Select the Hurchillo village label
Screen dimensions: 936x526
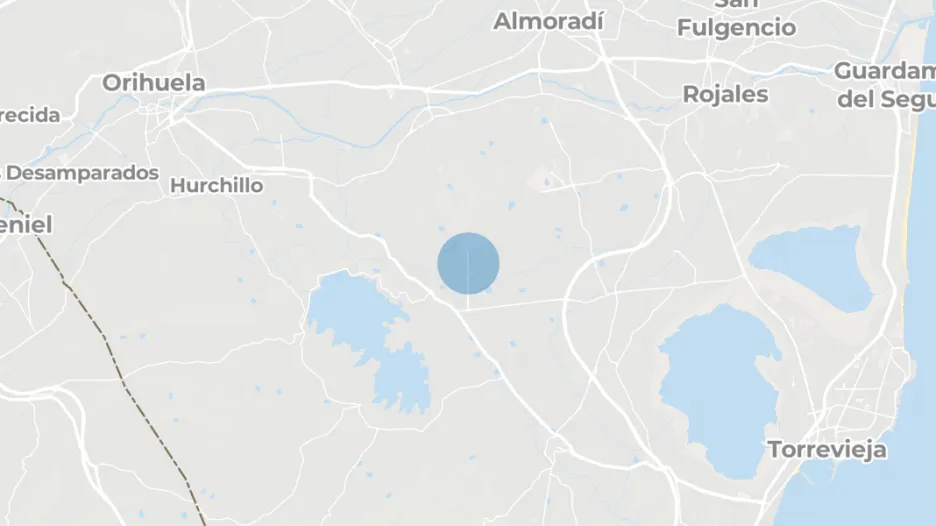coord(216,186)
